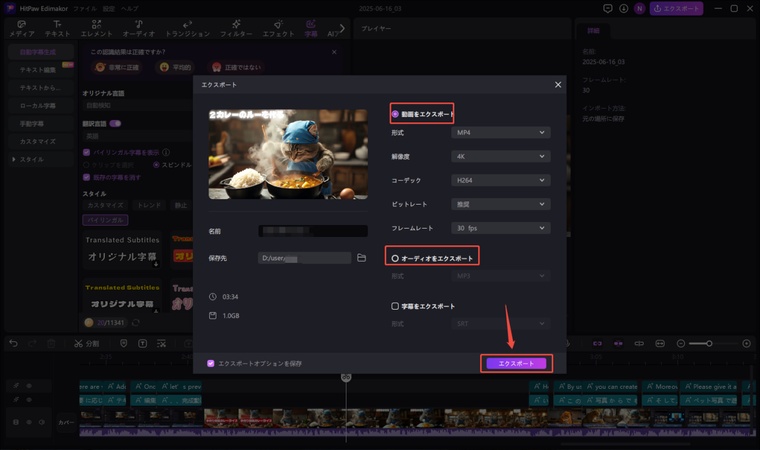This screenshot has width=760, height=450.
Task: Select オーディオをエクスポート radio button
Action: (x=395, y=258)
